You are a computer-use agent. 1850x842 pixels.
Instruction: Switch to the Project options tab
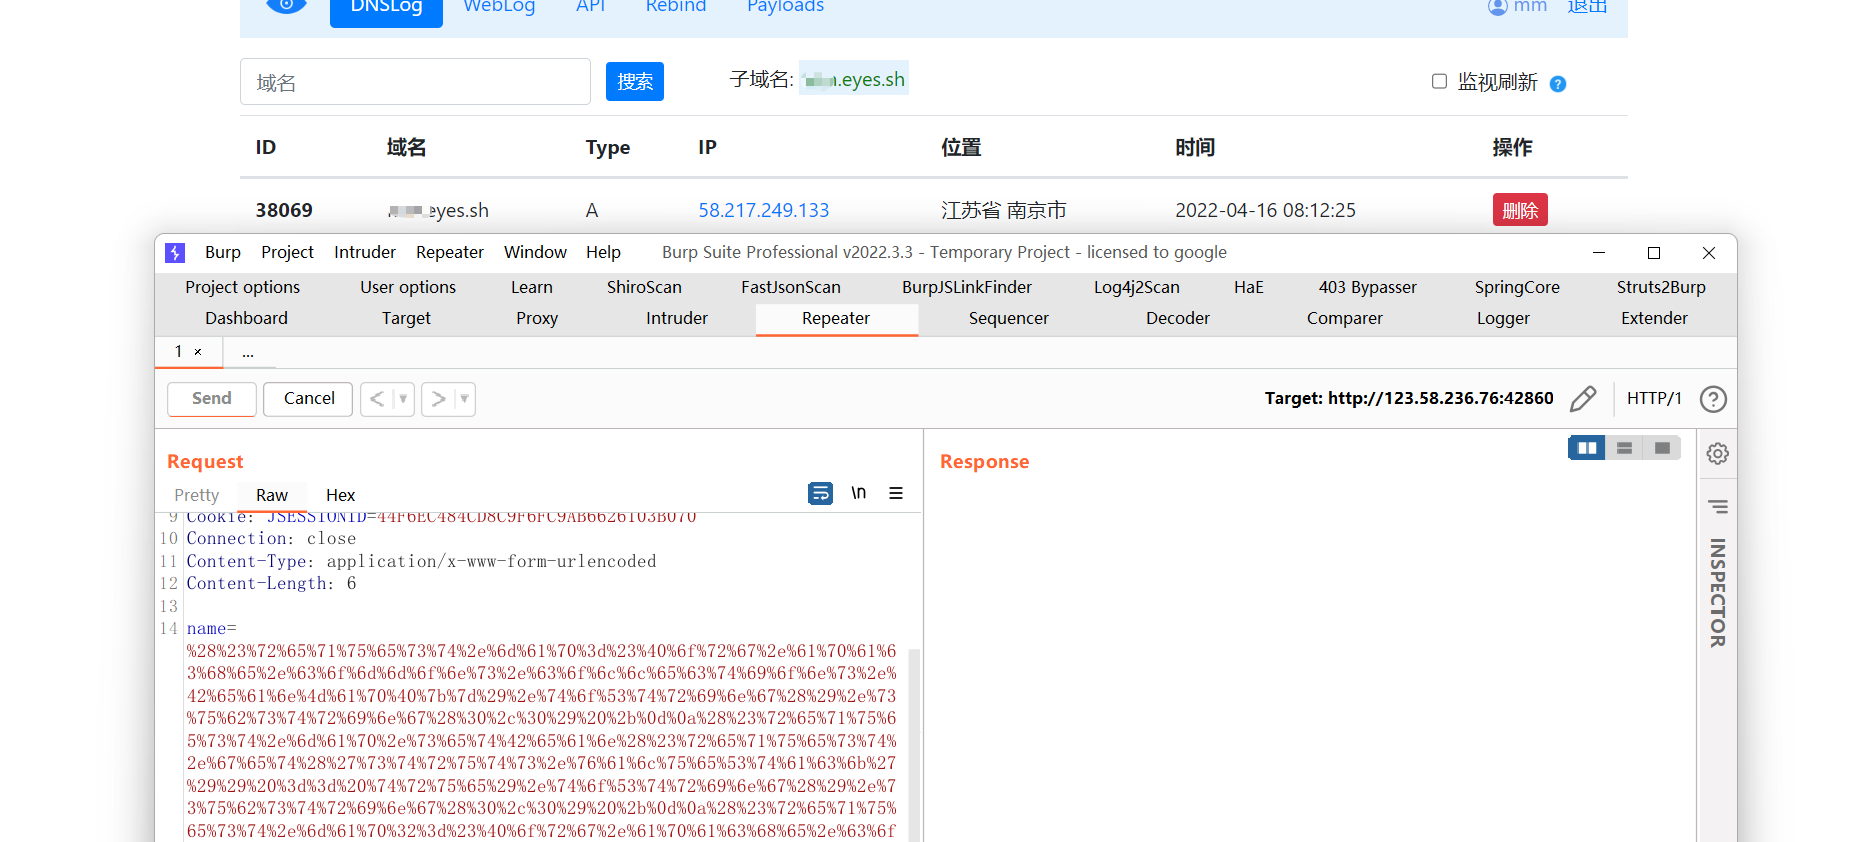coord(242,287)
